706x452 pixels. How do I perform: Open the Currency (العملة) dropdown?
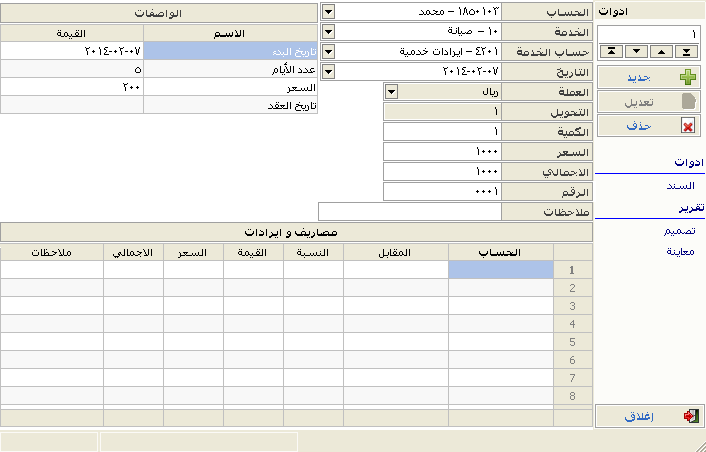click(x=391, y=91)
